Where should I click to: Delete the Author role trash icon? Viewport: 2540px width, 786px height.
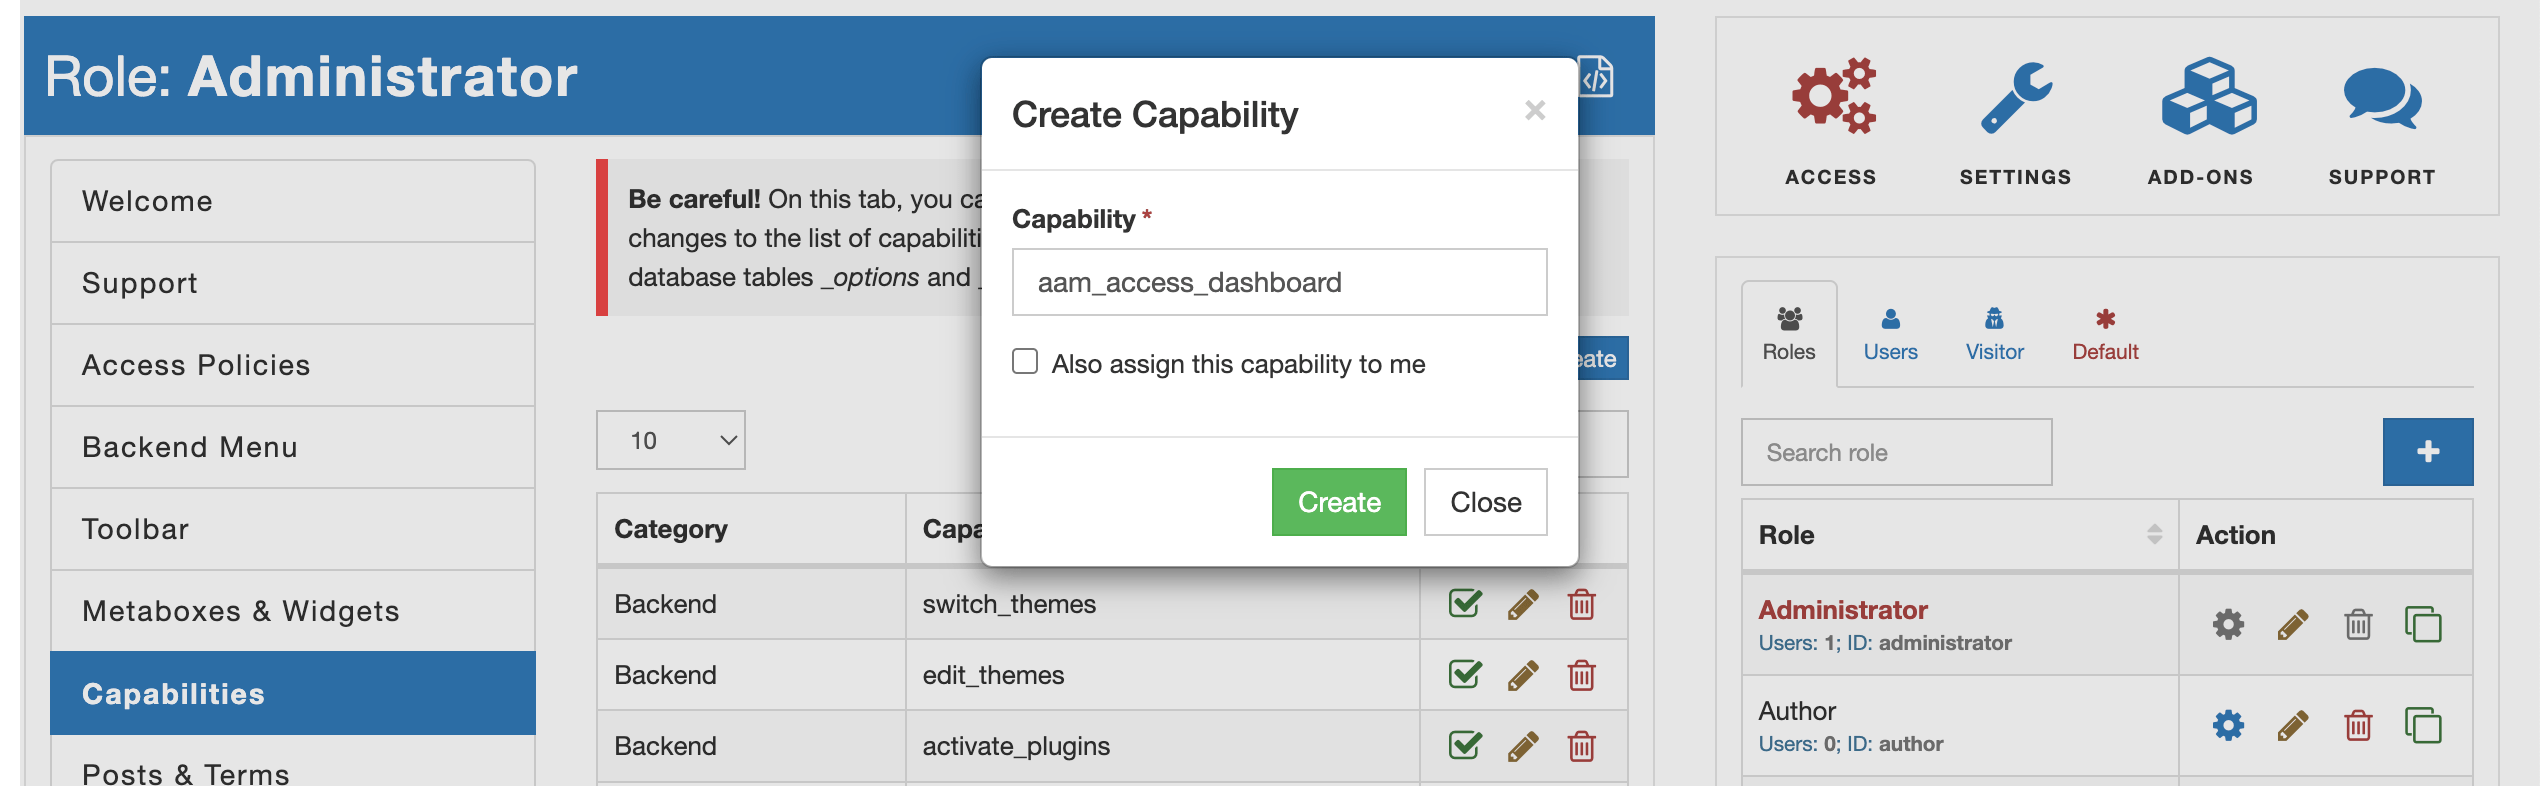point(2358,725)
